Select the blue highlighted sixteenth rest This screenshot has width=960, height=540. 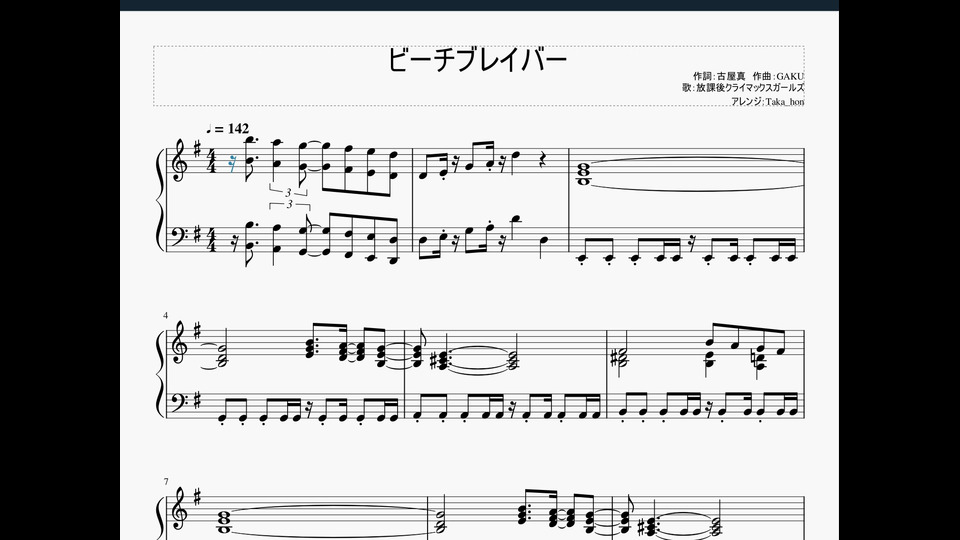[232, 163]
